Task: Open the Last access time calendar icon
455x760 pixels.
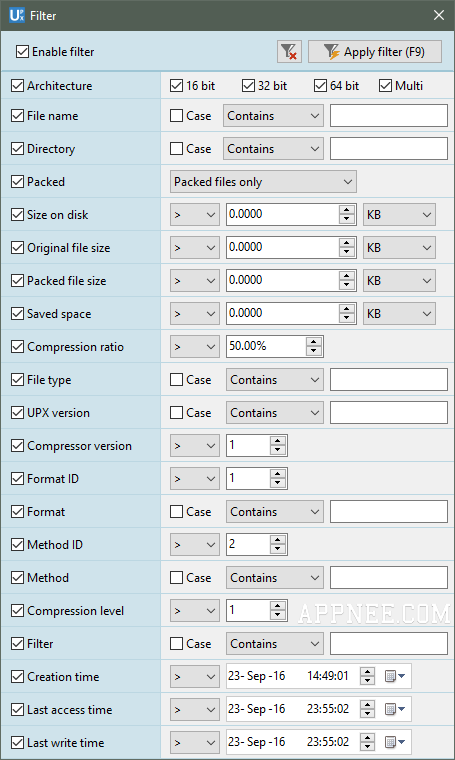Action: 394,709
